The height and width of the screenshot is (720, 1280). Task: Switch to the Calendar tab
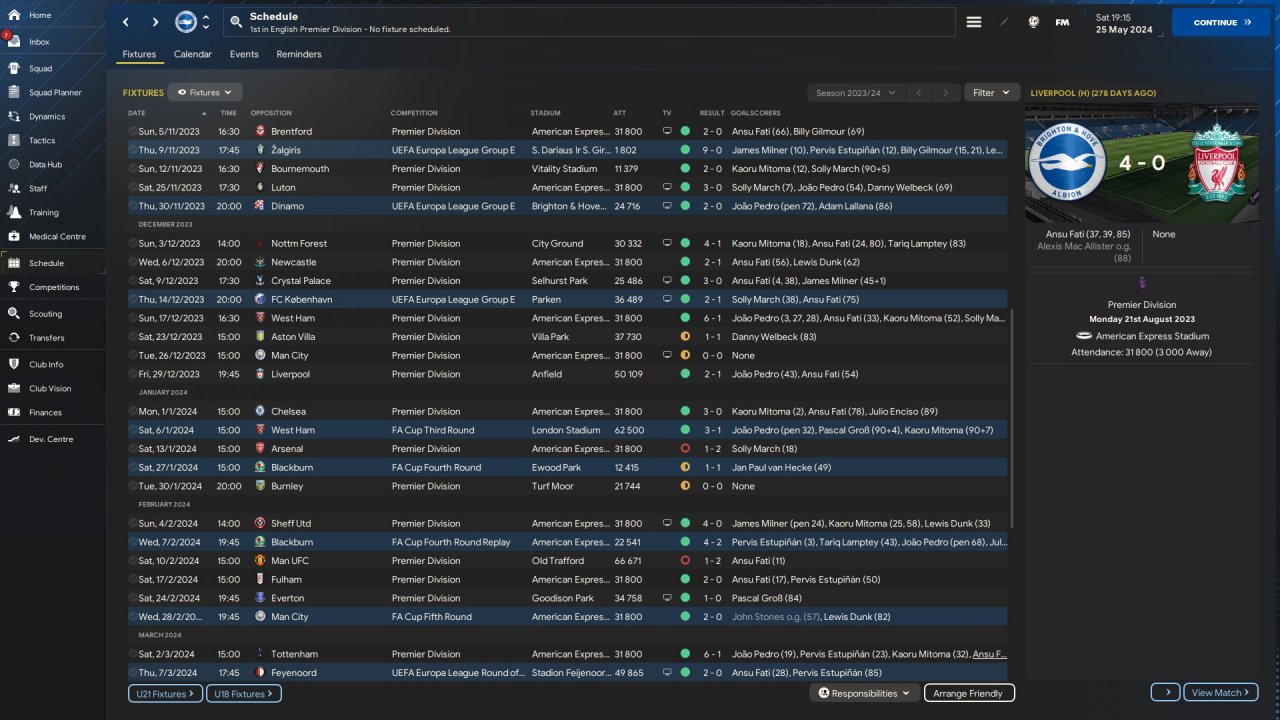[192, 54]
